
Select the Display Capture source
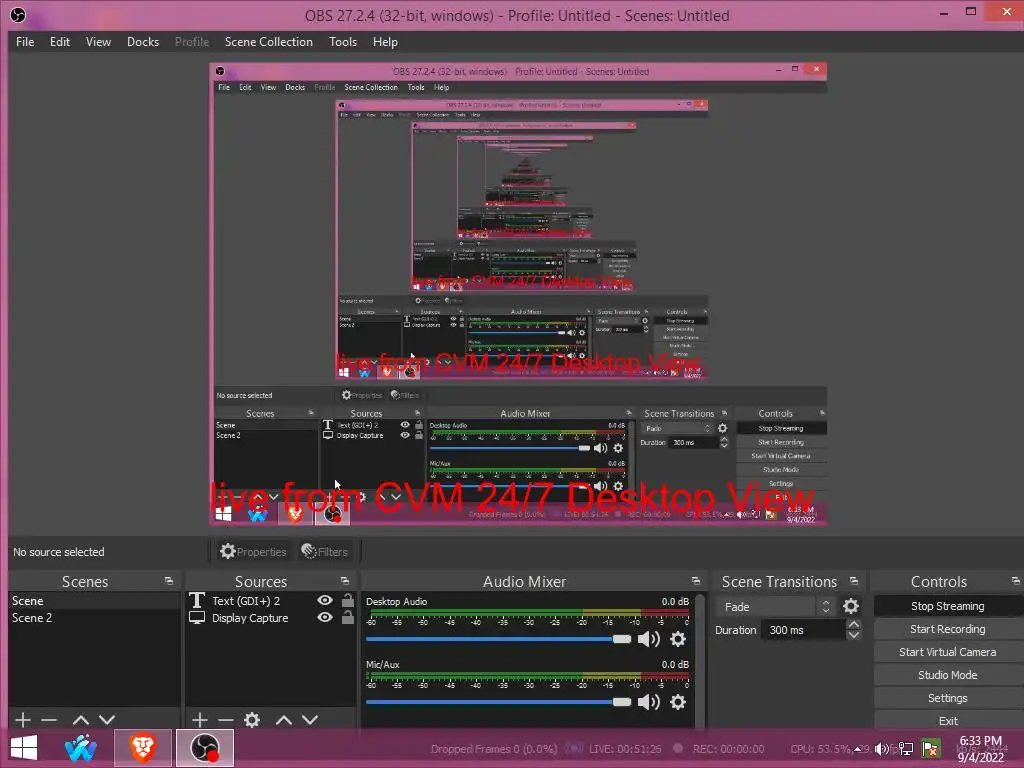click(250, 618)
